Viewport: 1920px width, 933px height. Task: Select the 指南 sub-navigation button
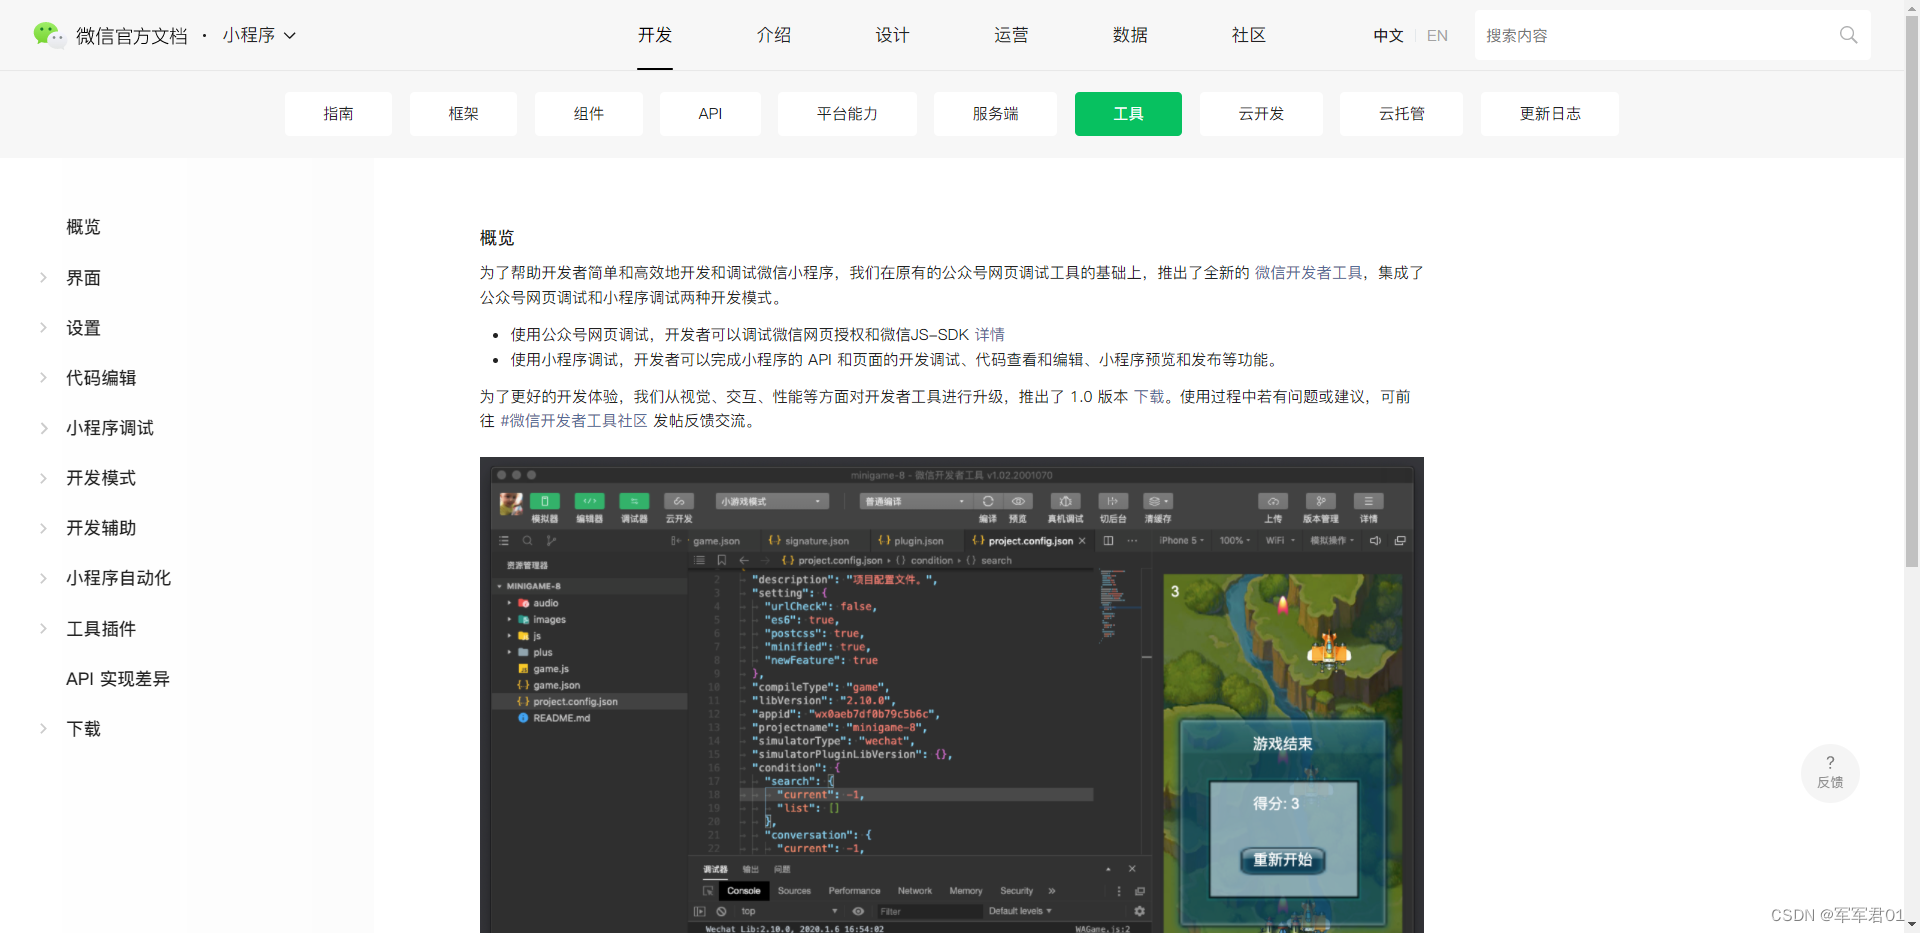[338, 114]
